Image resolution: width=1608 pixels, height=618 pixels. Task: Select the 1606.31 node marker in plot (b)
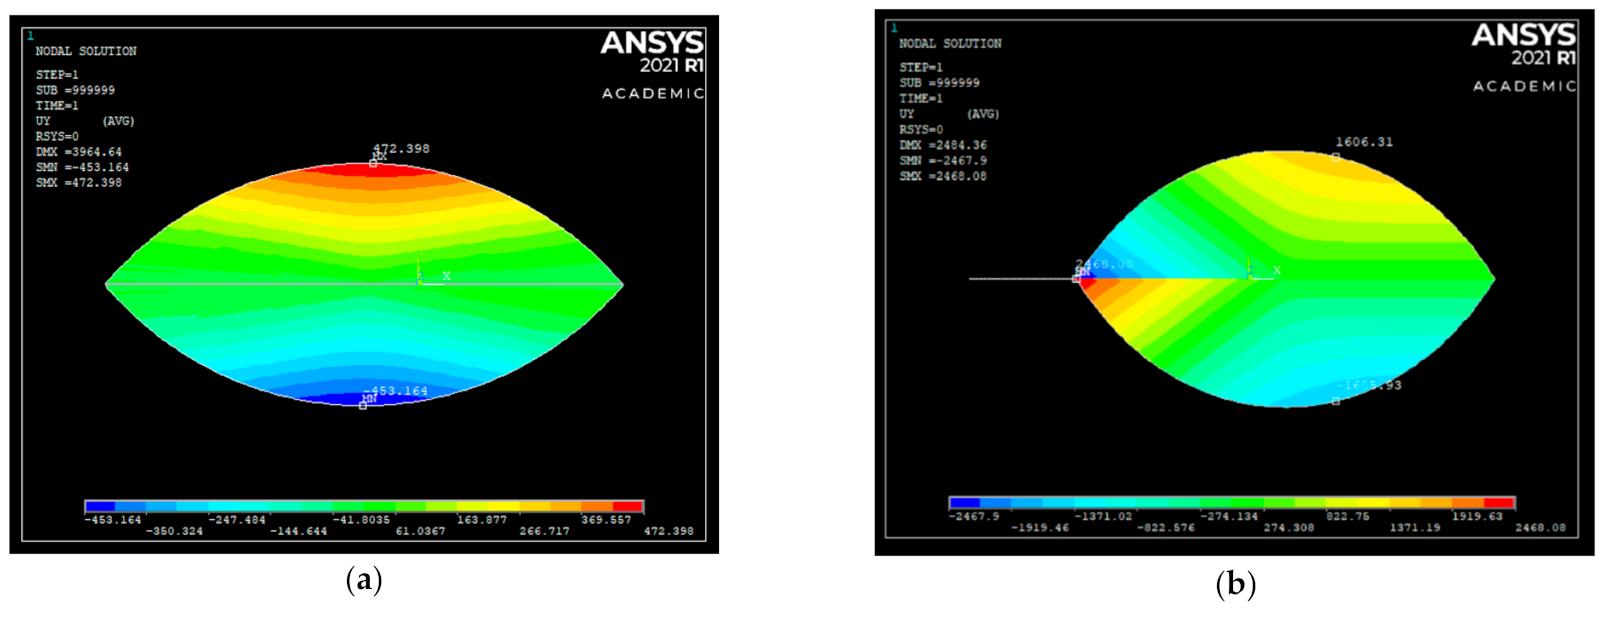pos(1336,157)
